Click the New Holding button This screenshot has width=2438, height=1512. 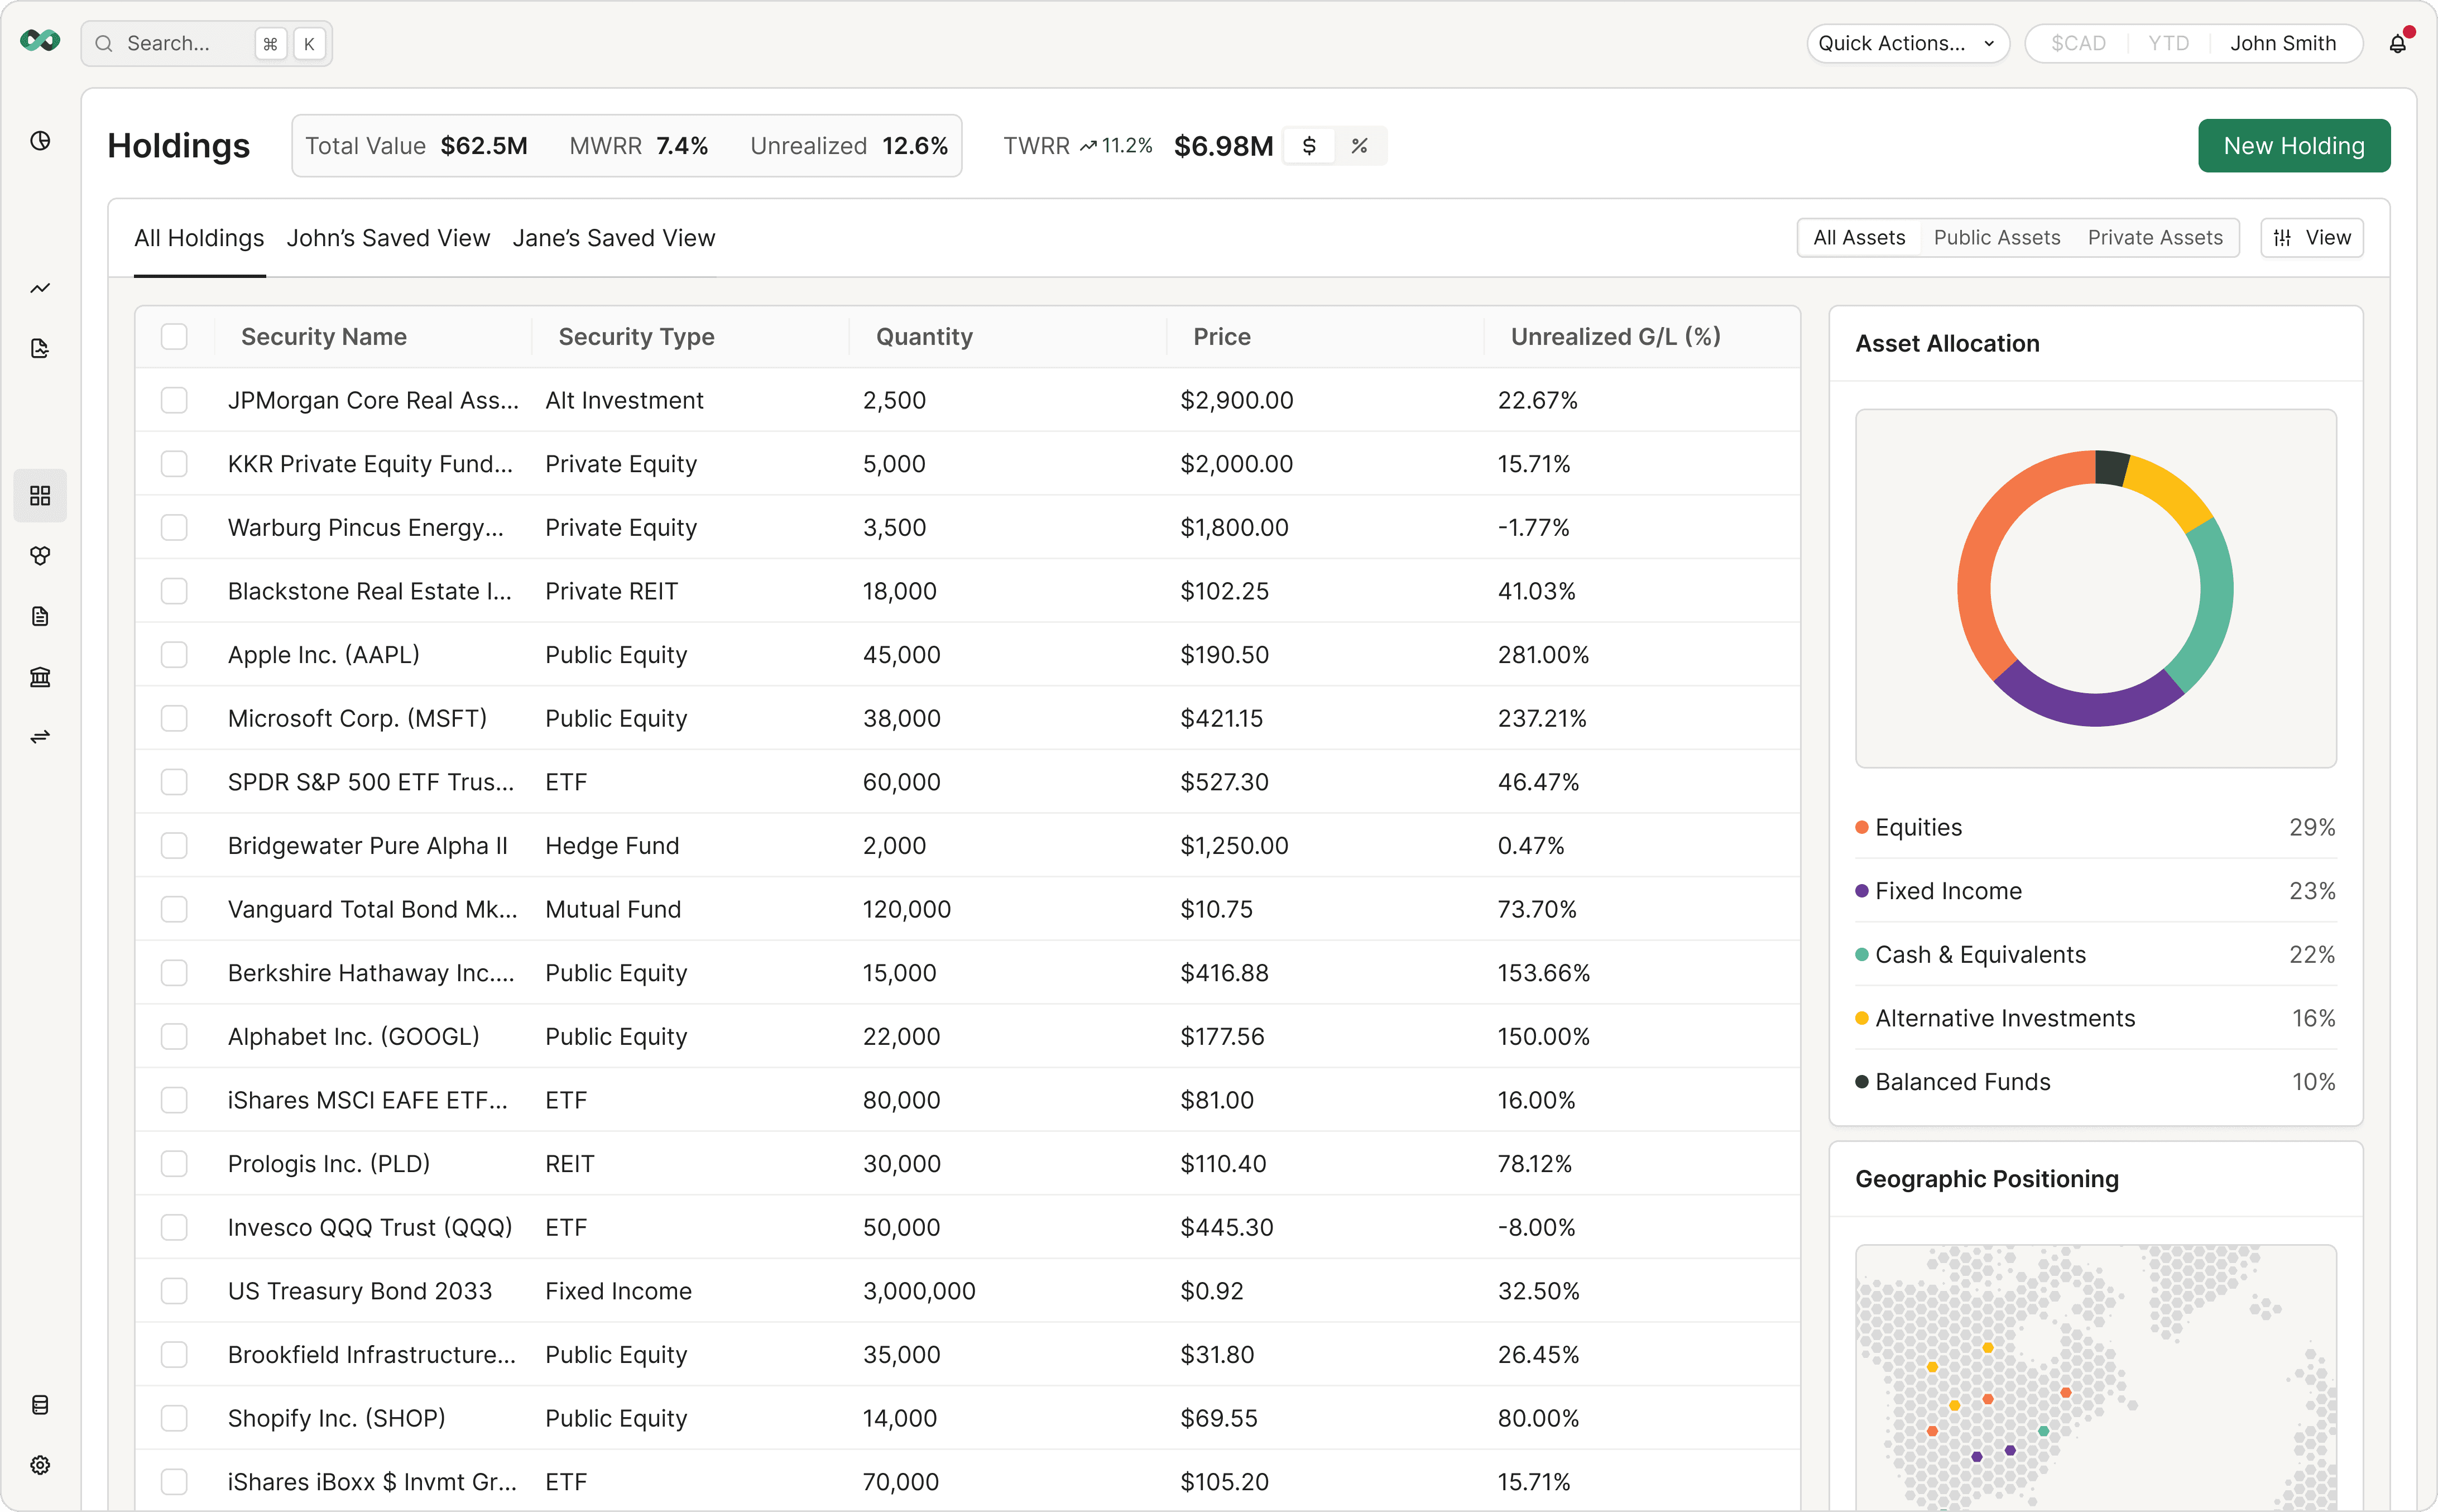pos(2293,146)
